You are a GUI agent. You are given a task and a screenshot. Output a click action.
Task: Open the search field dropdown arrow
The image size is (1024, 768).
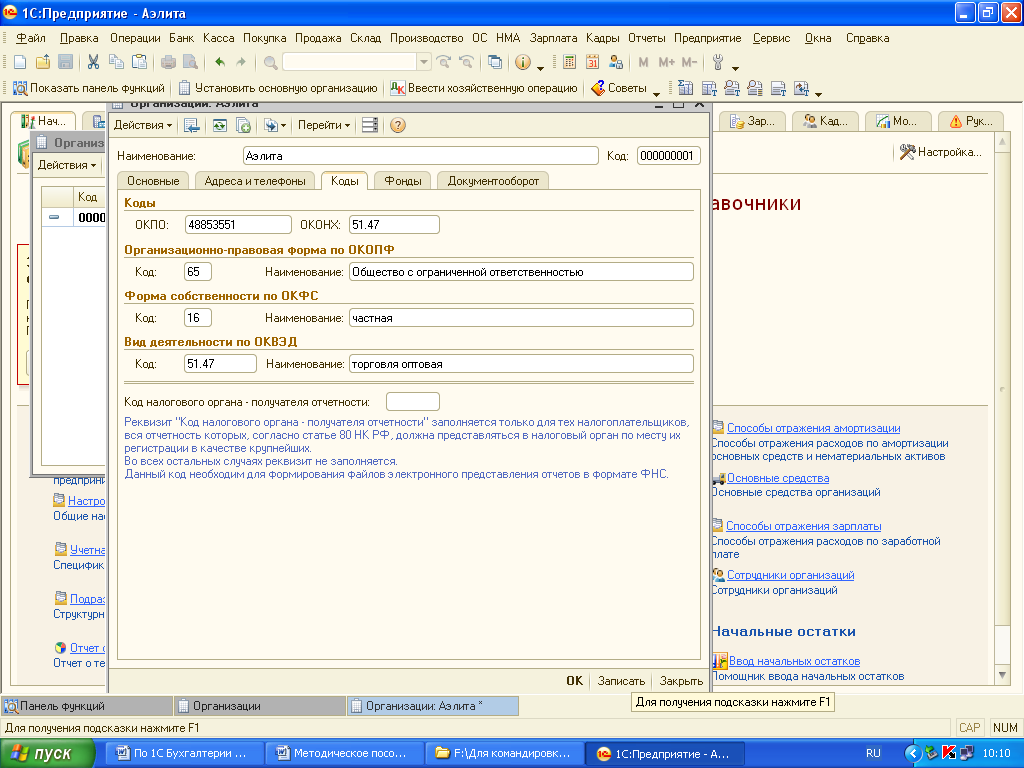[424, 62]
